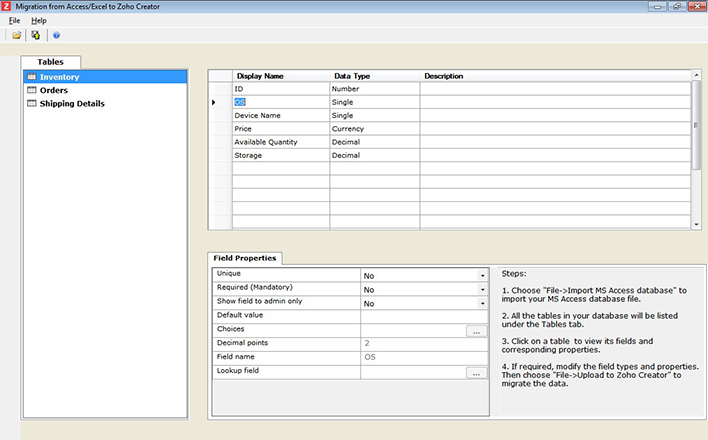Expand the Required (Mandatory) dropdown
Image resolution: width=708 pixels, height=440 pixels.
482,289
